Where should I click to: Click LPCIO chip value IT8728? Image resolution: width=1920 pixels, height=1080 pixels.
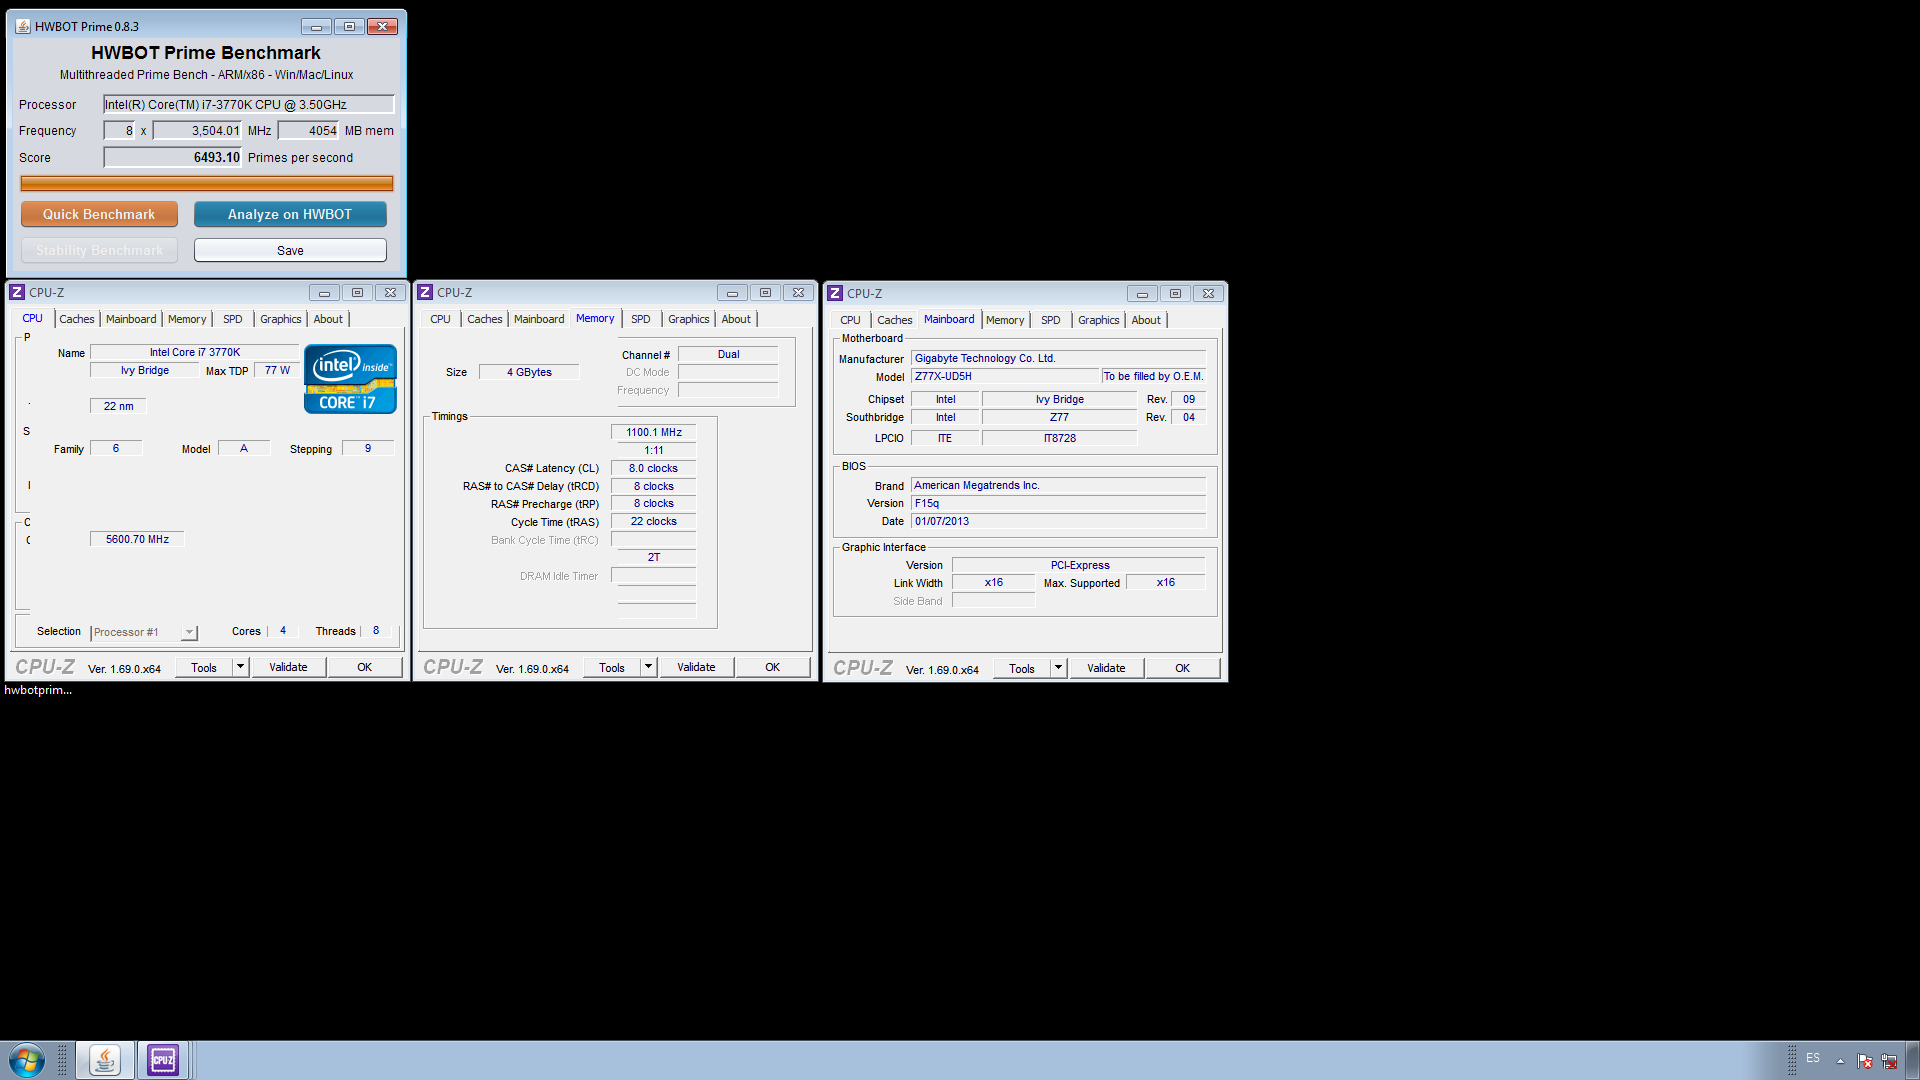click(x=1060, y=438)
